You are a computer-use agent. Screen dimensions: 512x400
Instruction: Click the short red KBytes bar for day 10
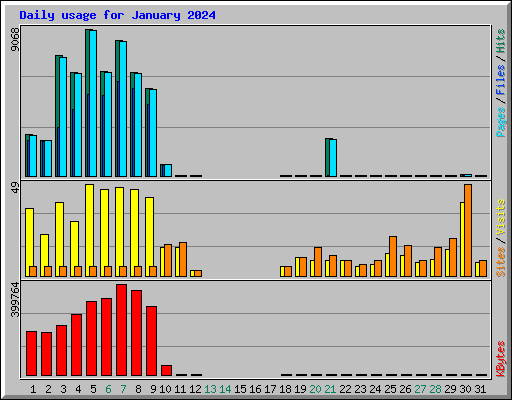tap(167, 370)
